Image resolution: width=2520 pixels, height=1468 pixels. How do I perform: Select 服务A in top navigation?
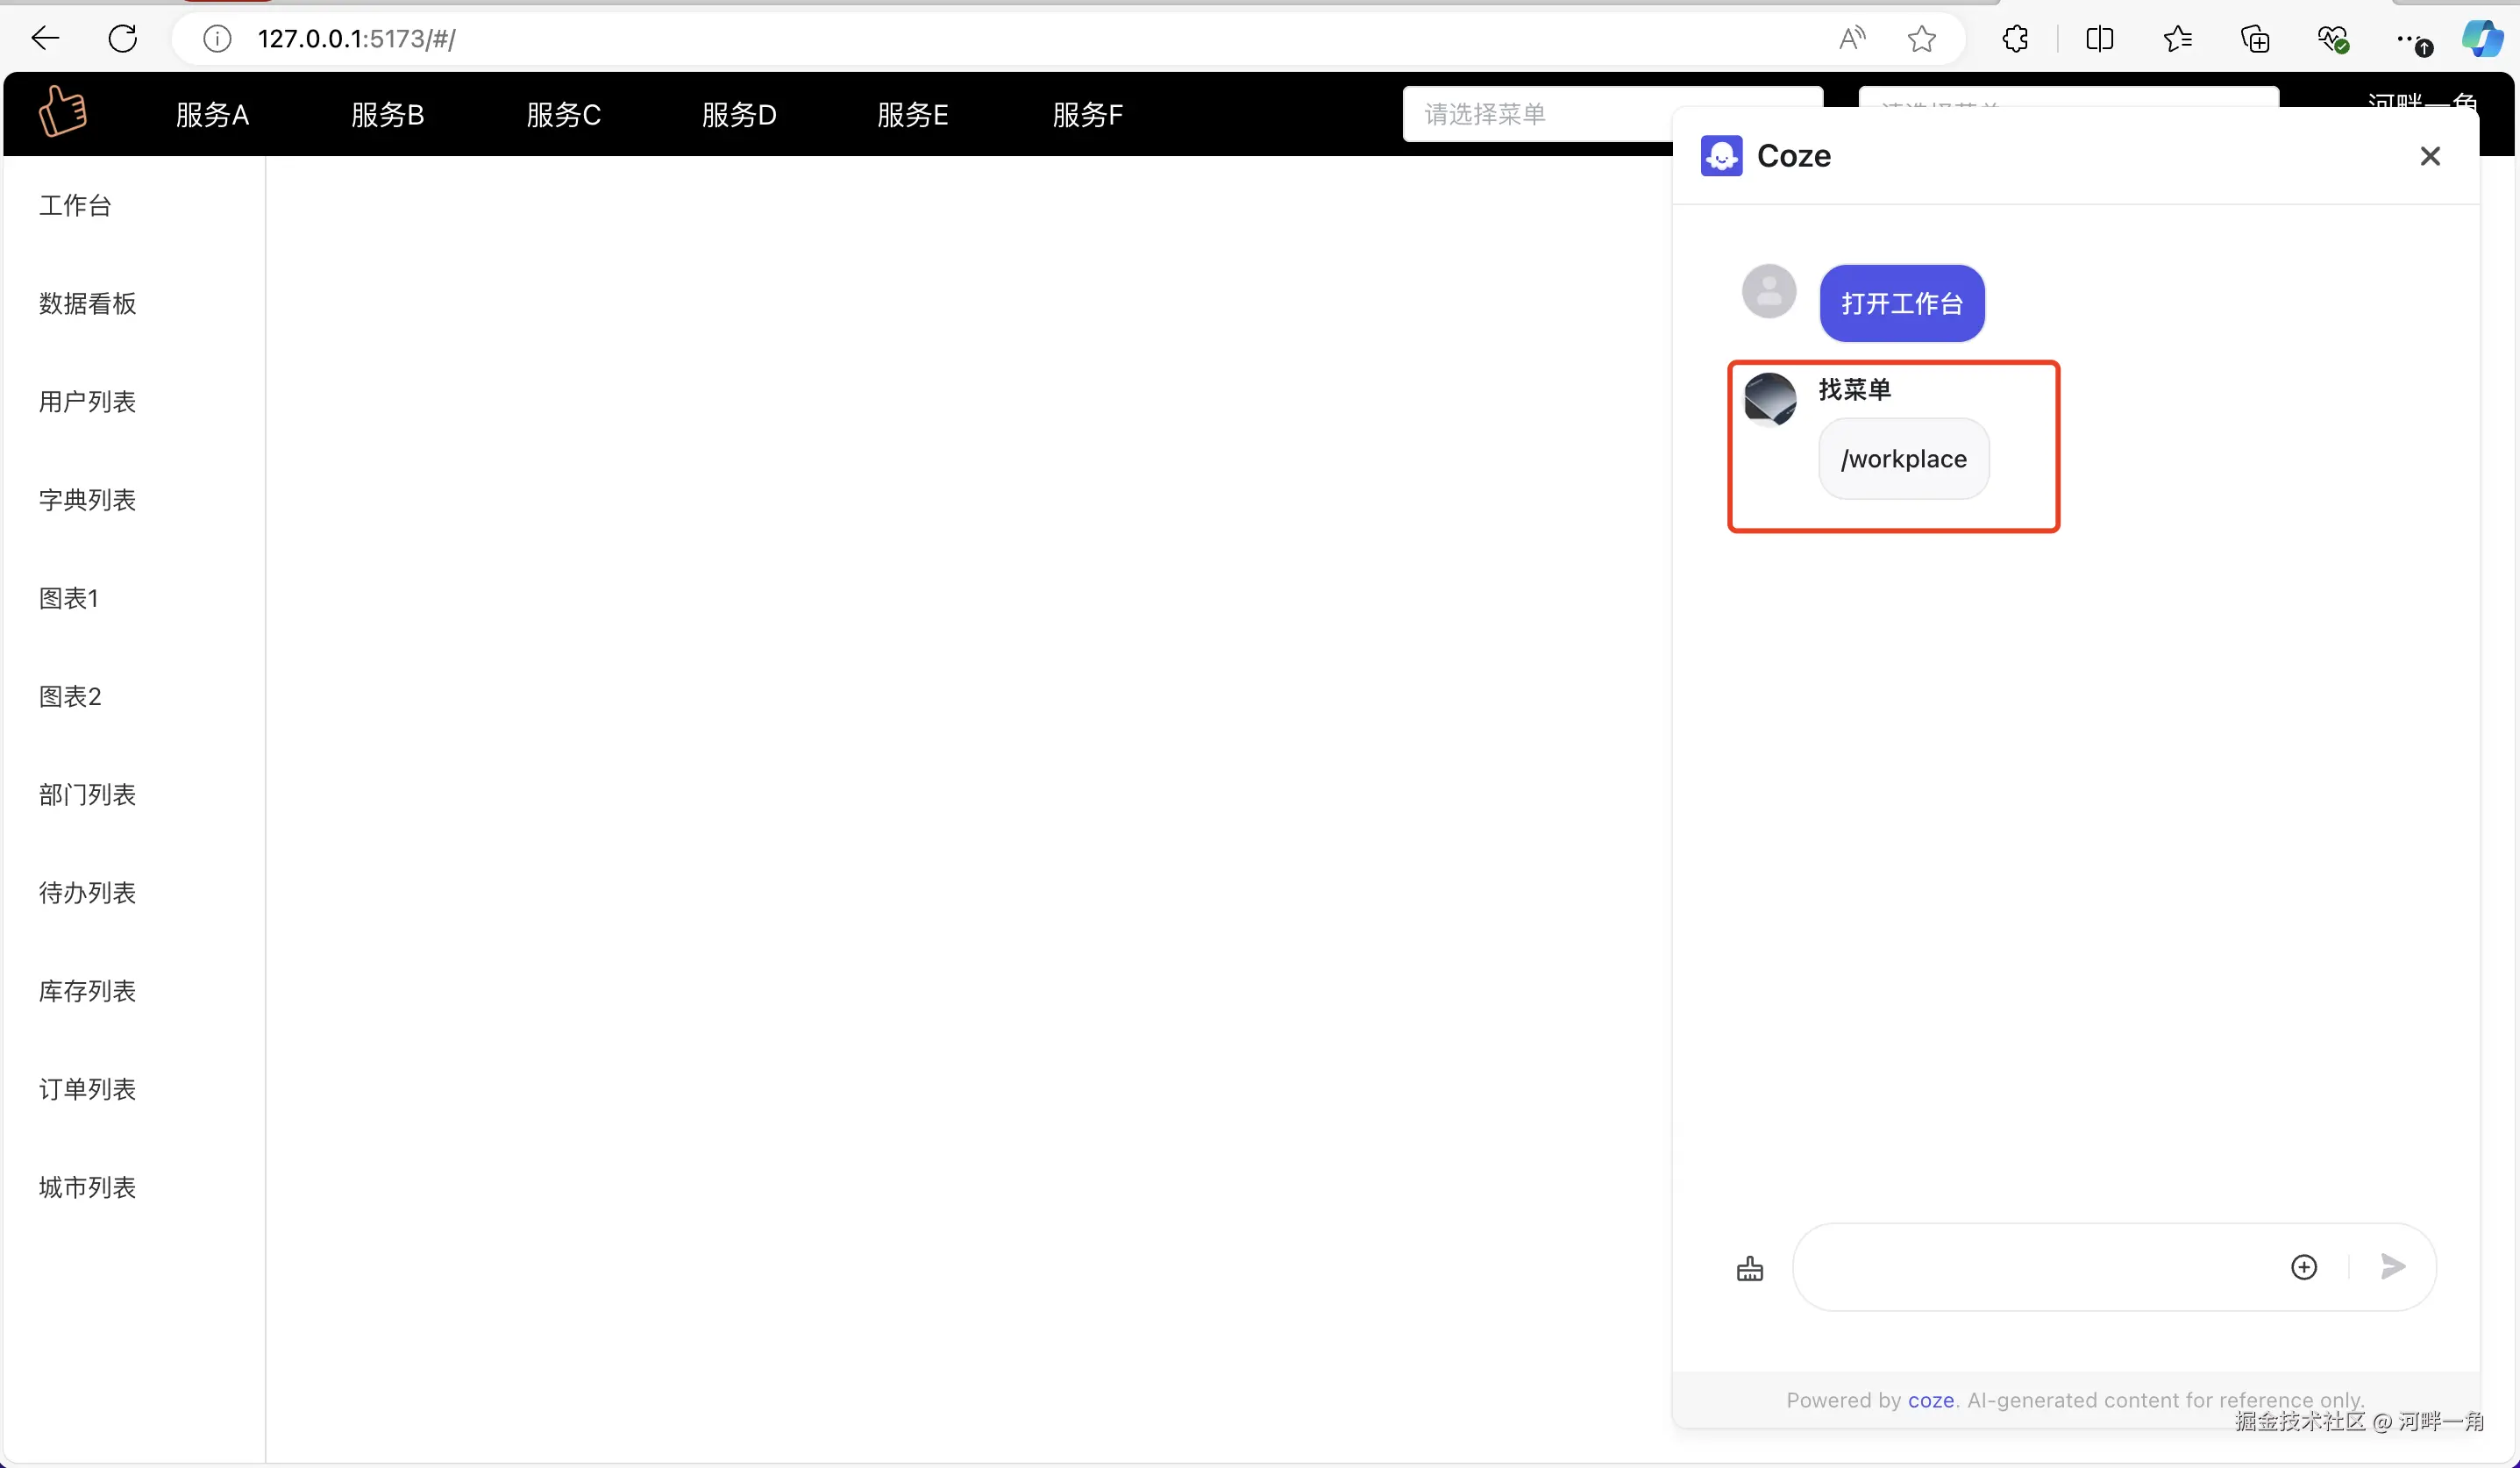[212, 115]
